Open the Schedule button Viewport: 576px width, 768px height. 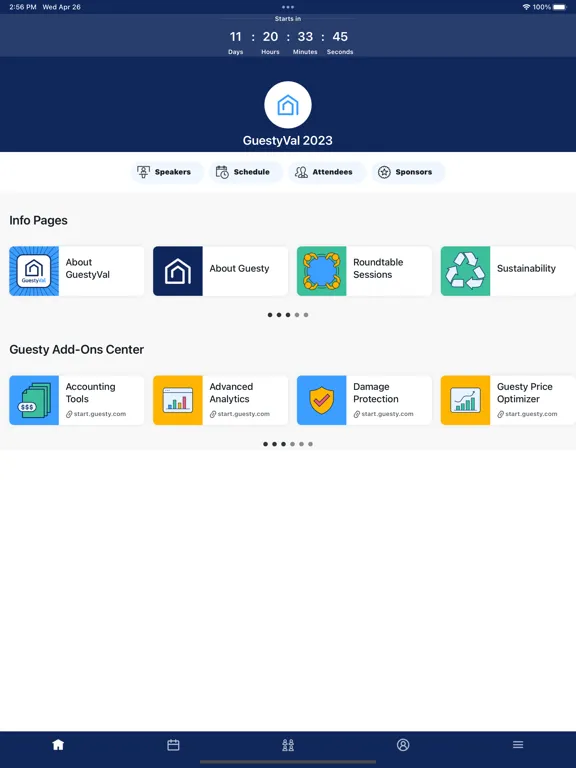(246, 172)
